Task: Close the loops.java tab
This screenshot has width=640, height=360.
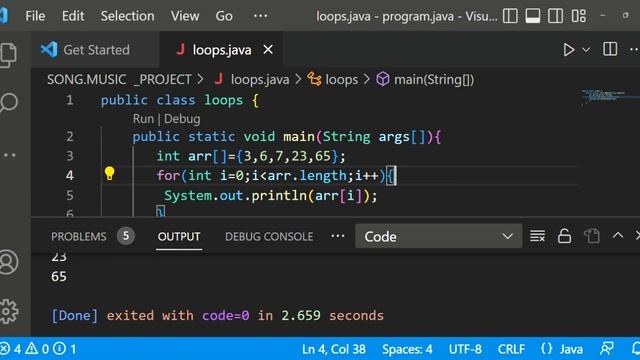Action: coord(268,50)
